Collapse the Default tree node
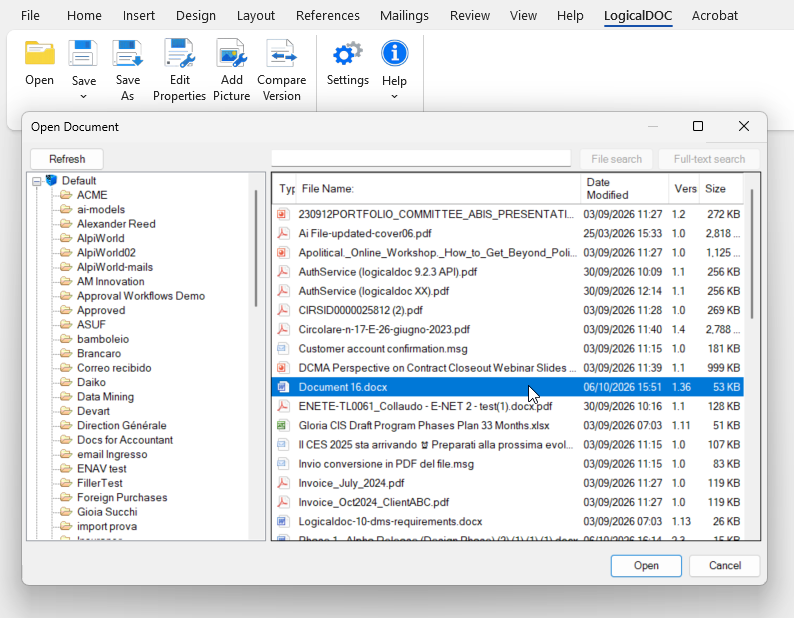This screenshot has height=618, width=794. tap(36, 181)
